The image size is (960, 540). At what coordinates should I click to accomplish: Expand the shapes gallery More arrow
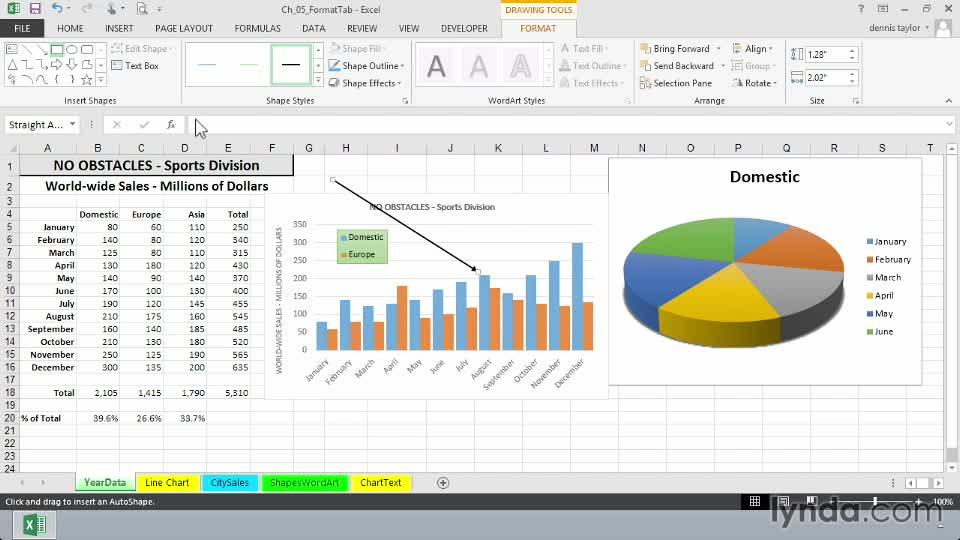(101, 80)
